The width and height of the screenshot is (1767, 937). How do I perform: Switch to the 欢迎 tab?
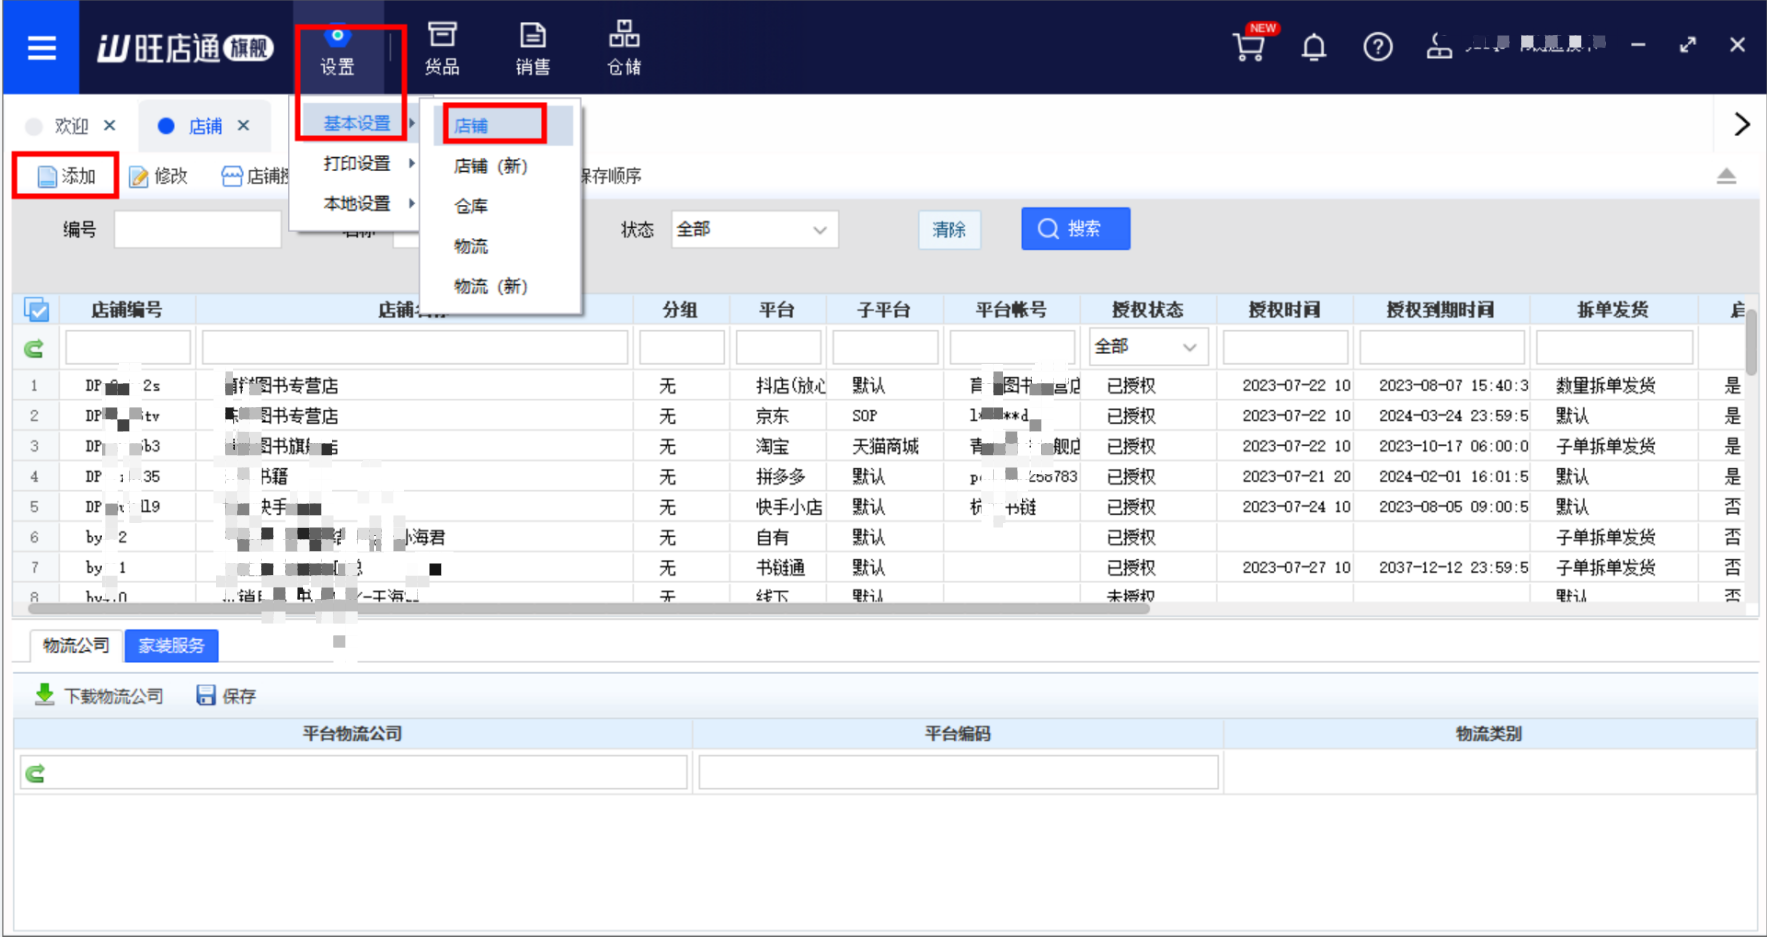click(x=70, y=126)
